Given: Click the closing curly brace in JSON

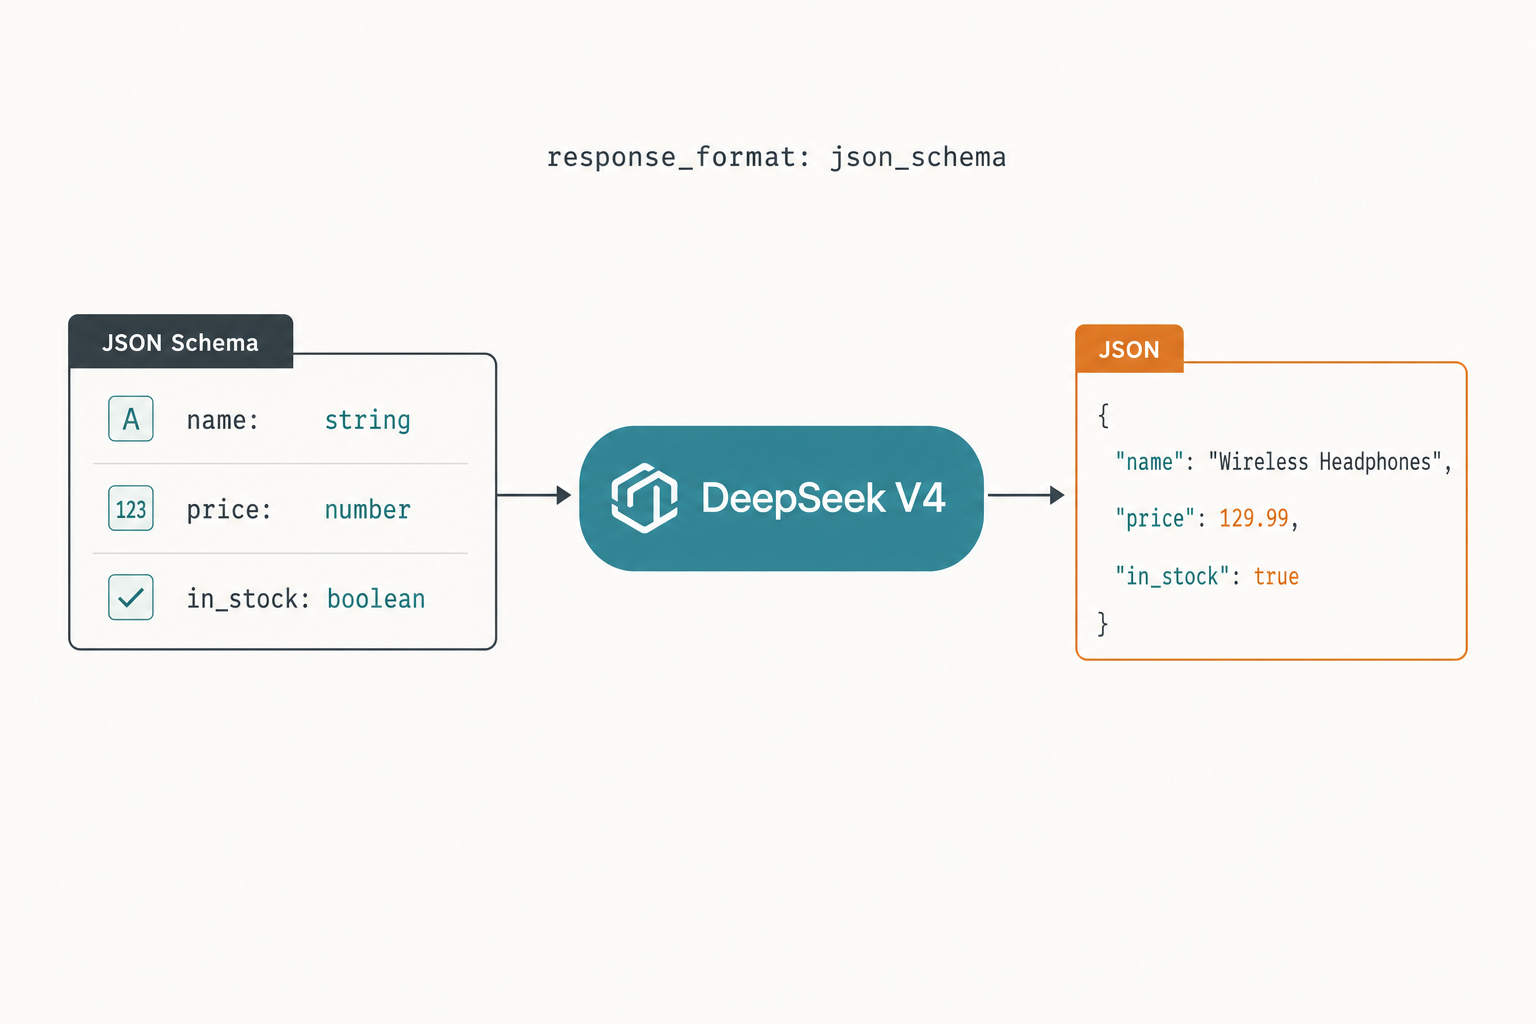Looking at the screenshot, I should [1103, 624].
